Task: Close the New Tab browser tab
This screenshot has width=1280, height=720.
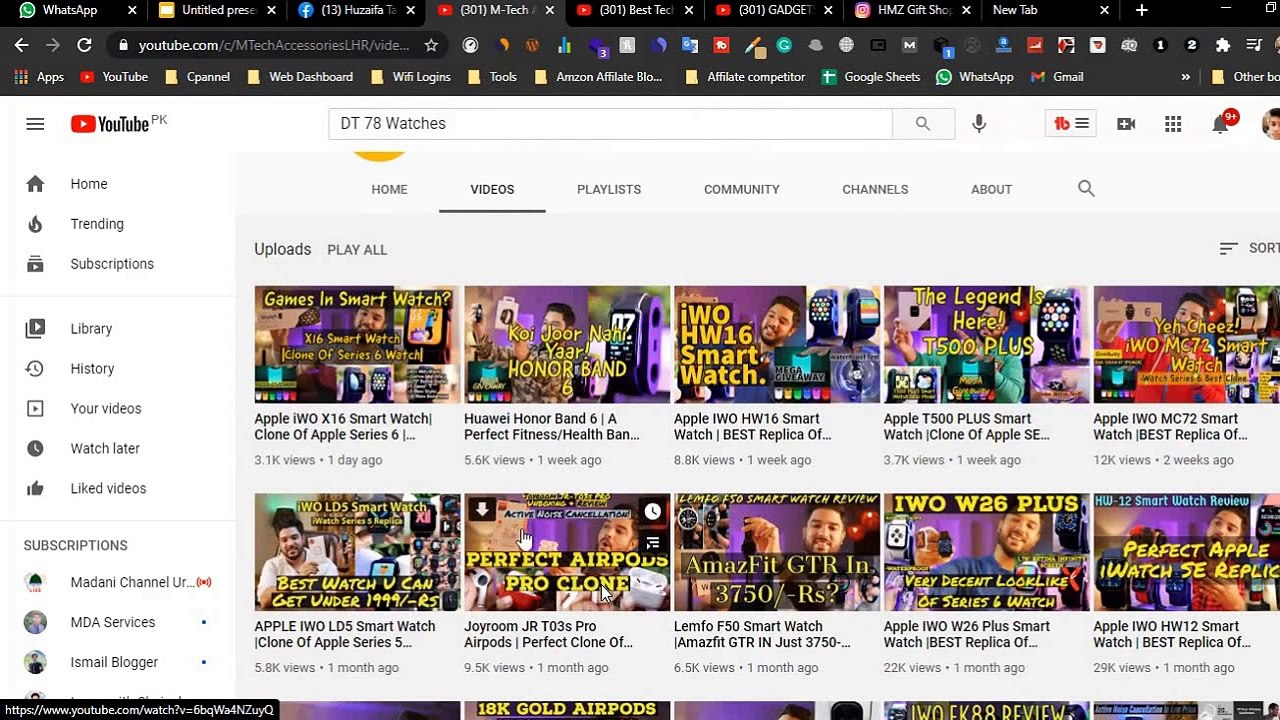Action: click(x=1104, y=10)
